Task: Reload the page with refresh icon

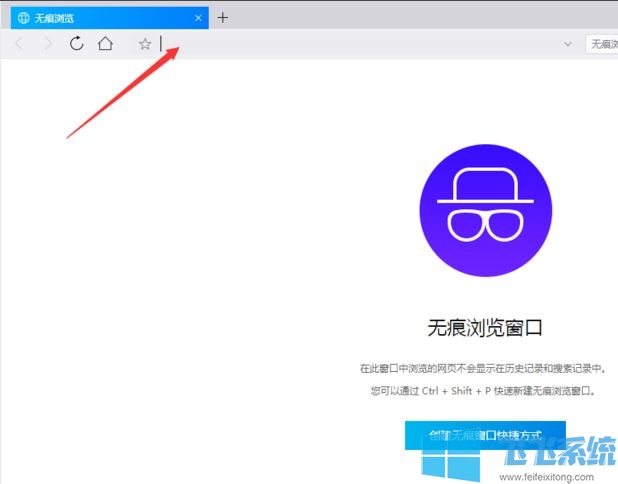Action: (76, 43)
